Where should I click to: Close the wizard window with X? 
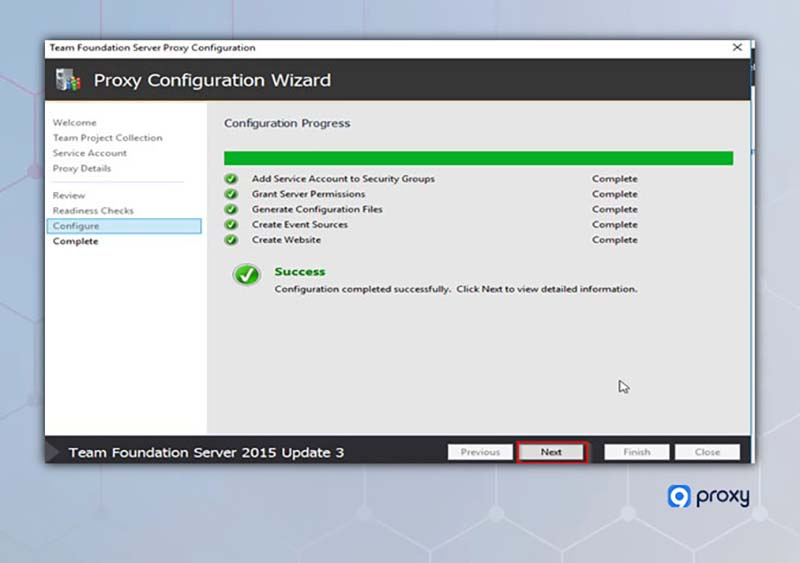[737, 48]
